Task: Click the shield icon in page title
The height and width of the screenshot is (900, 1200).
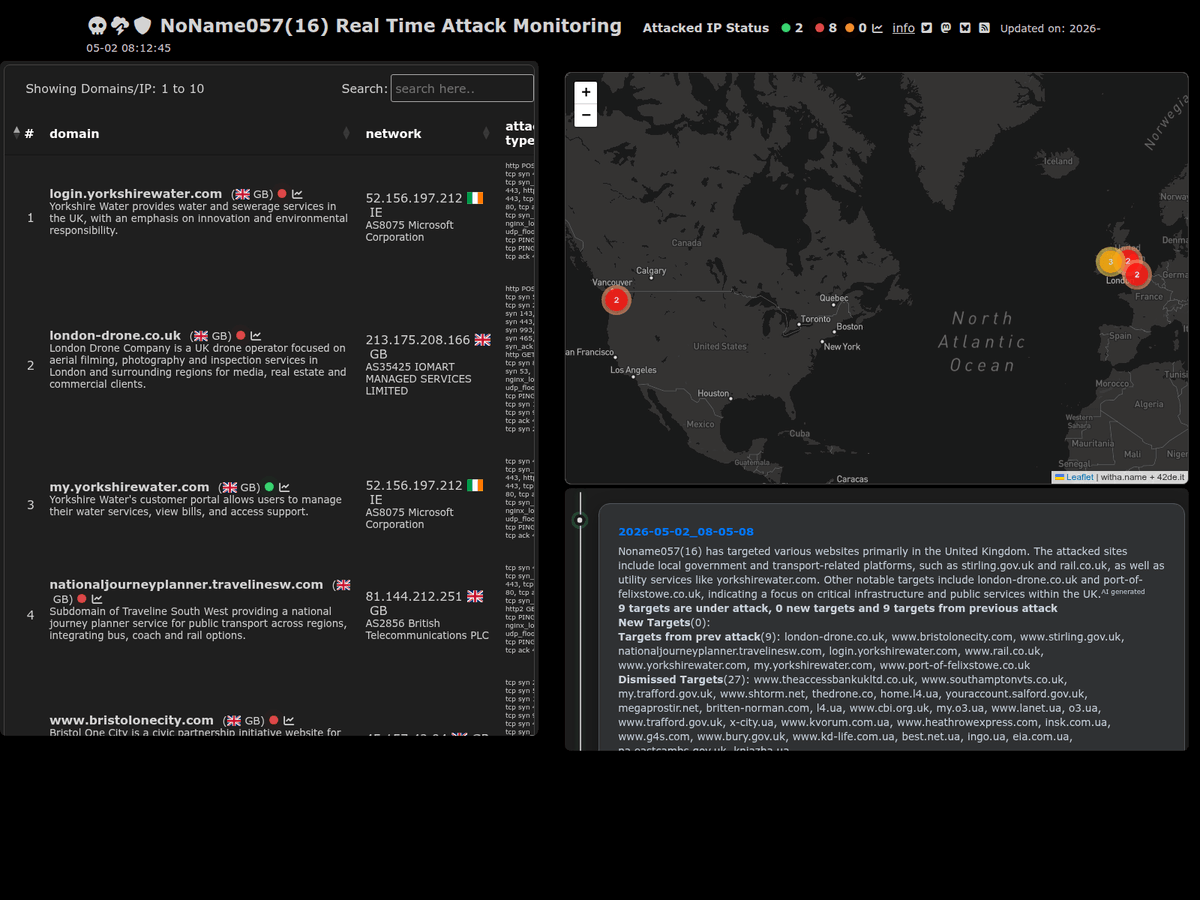Action: 143,26
